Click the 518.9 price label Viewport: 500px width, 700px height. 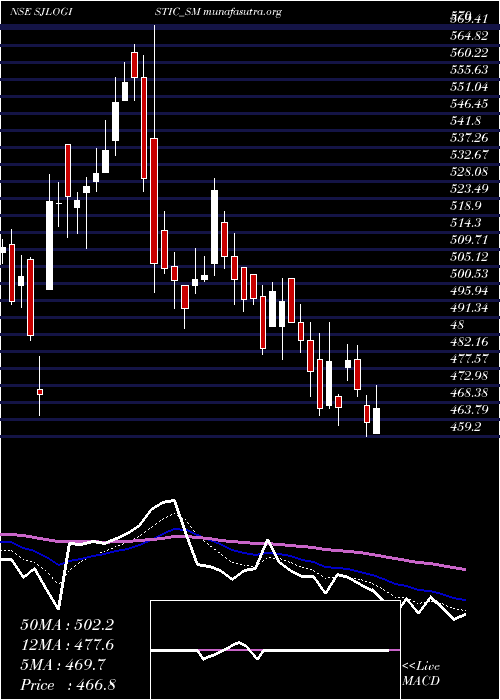[468, 206]
